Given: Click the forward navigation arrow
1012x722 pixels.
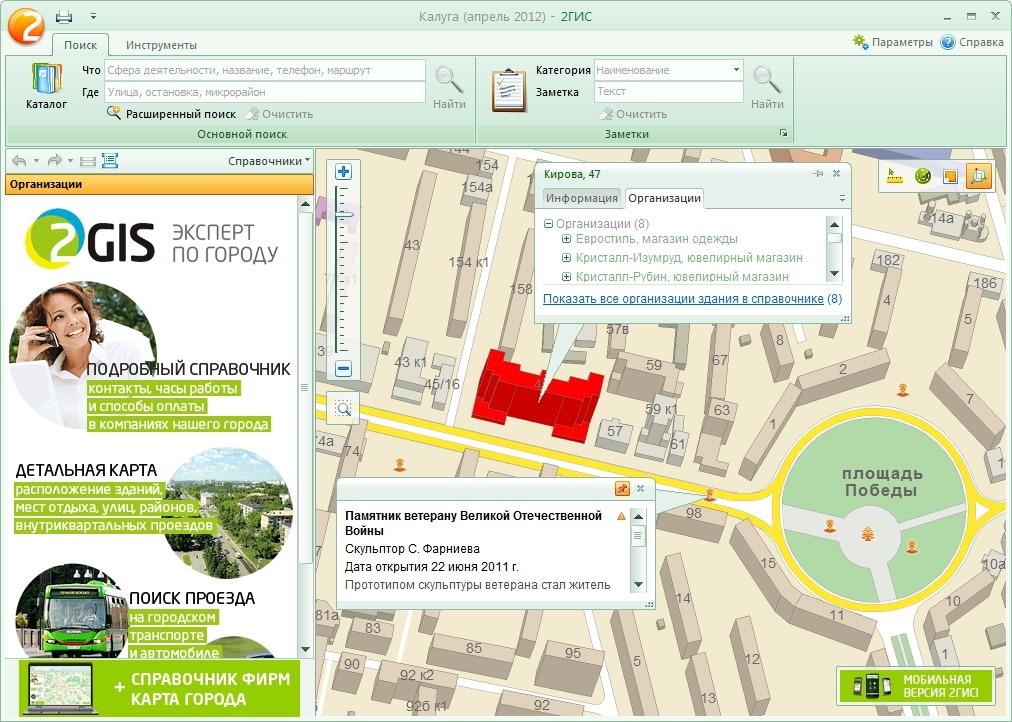Looking at the screenshot, I should [x=54, y=161].
